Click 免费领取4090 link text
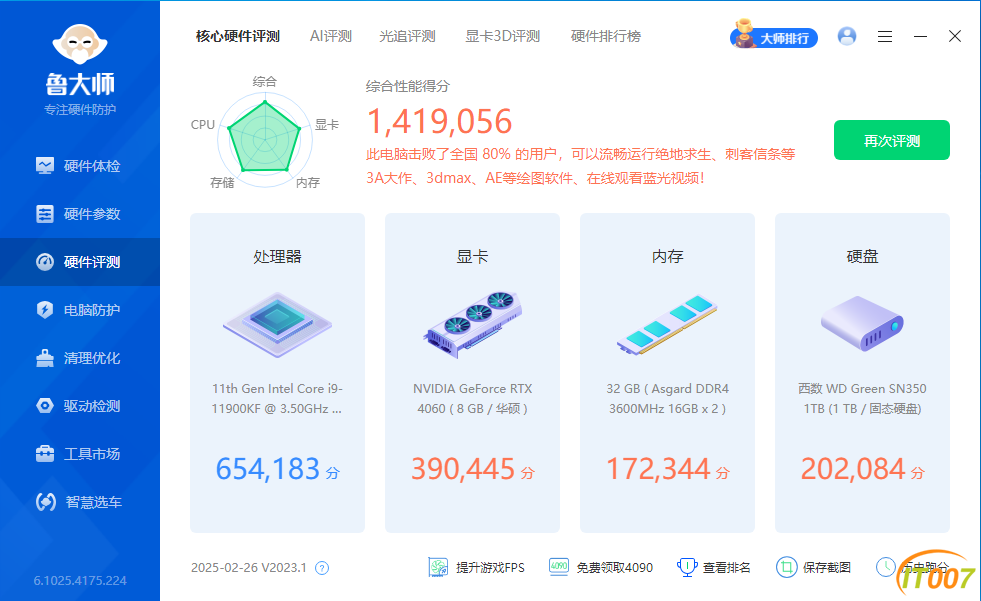The width and height of the screenshot is (981, 601). tap(614, 568)
